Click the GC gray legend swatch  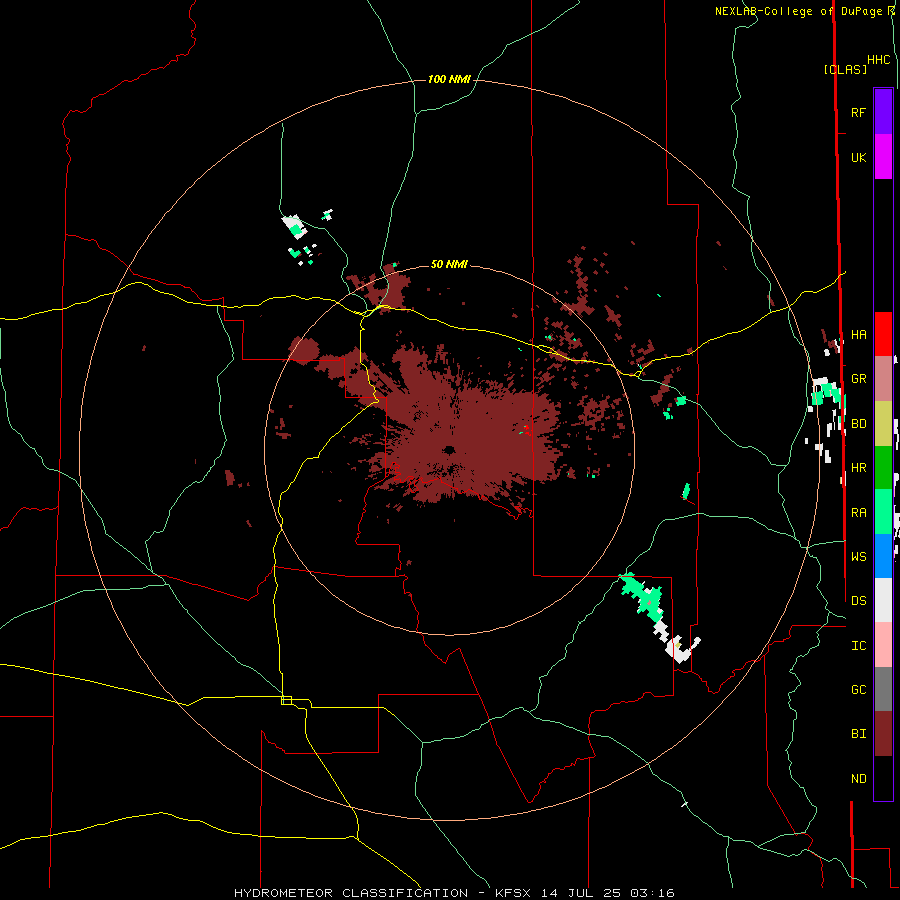tap(883, 689)
